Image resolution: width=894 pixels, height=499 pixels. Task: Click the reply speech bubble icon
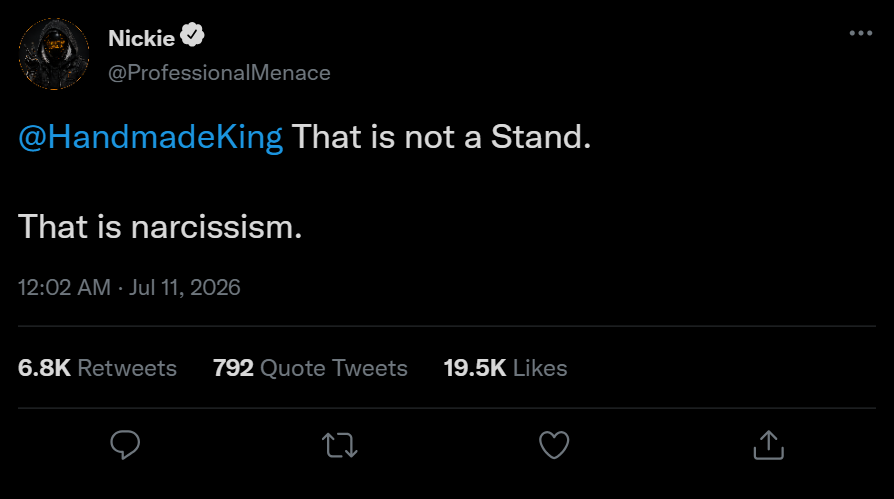pos(125,445)
